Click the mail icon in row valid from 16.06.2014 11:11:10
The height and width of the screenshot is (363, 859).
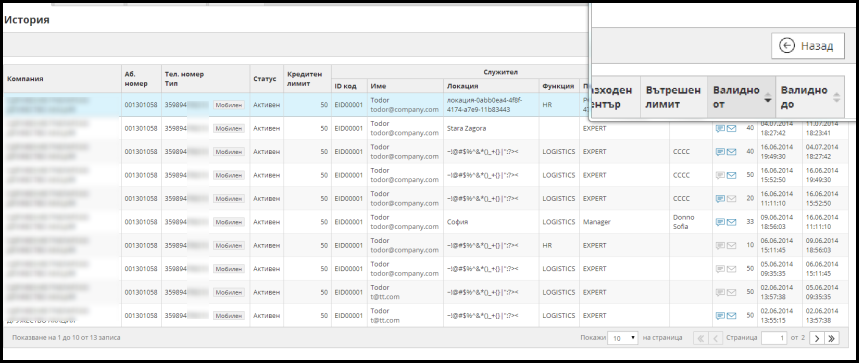731,199
